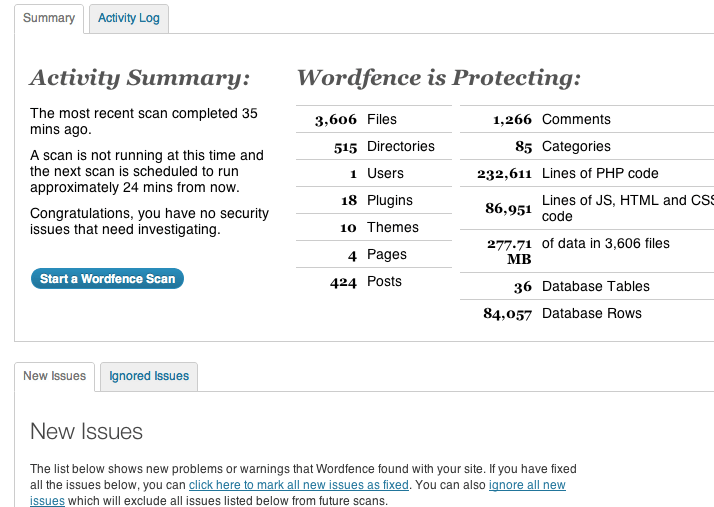Open the Ignored Issues tab
The width and height of the screenshot is (714, 507).
tap(149, 376)
